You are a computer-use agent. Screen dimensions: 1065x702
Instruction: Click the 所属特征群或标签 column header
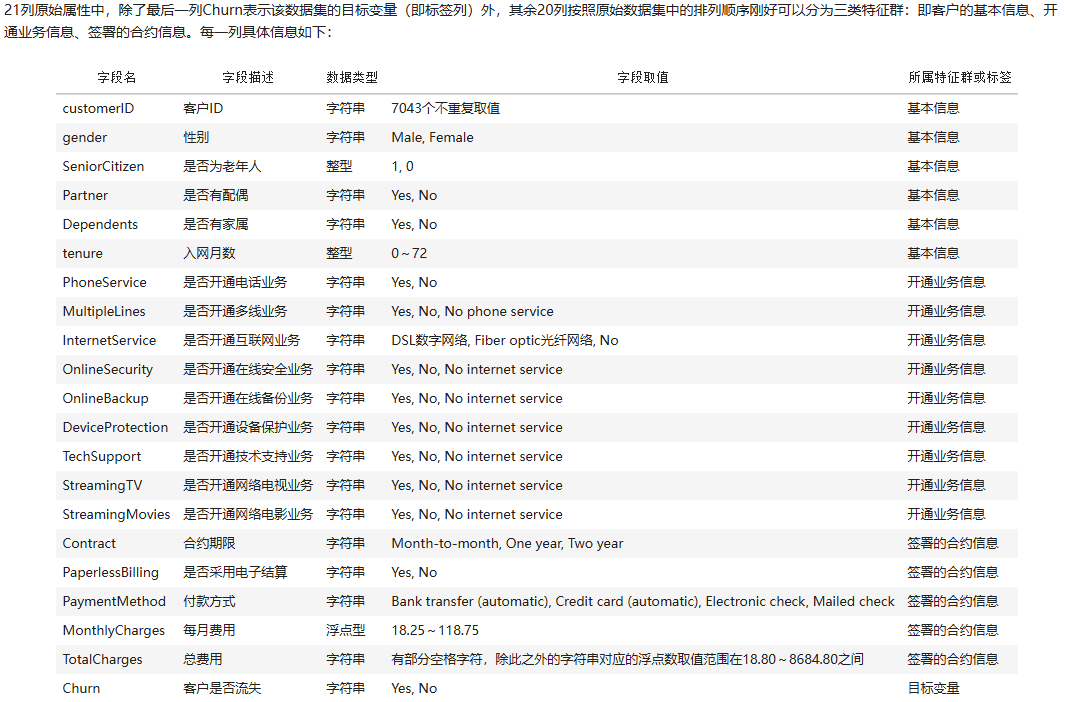(960, 77)
